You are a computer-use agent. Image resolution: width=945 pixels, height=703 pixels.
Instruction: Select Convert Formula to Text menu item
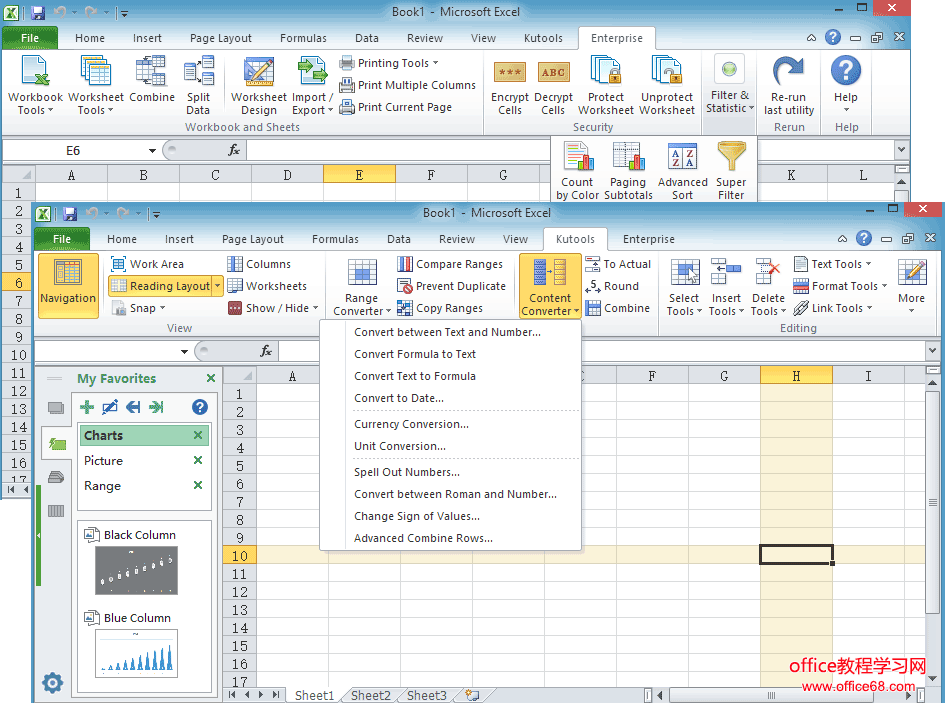point(415,354)
